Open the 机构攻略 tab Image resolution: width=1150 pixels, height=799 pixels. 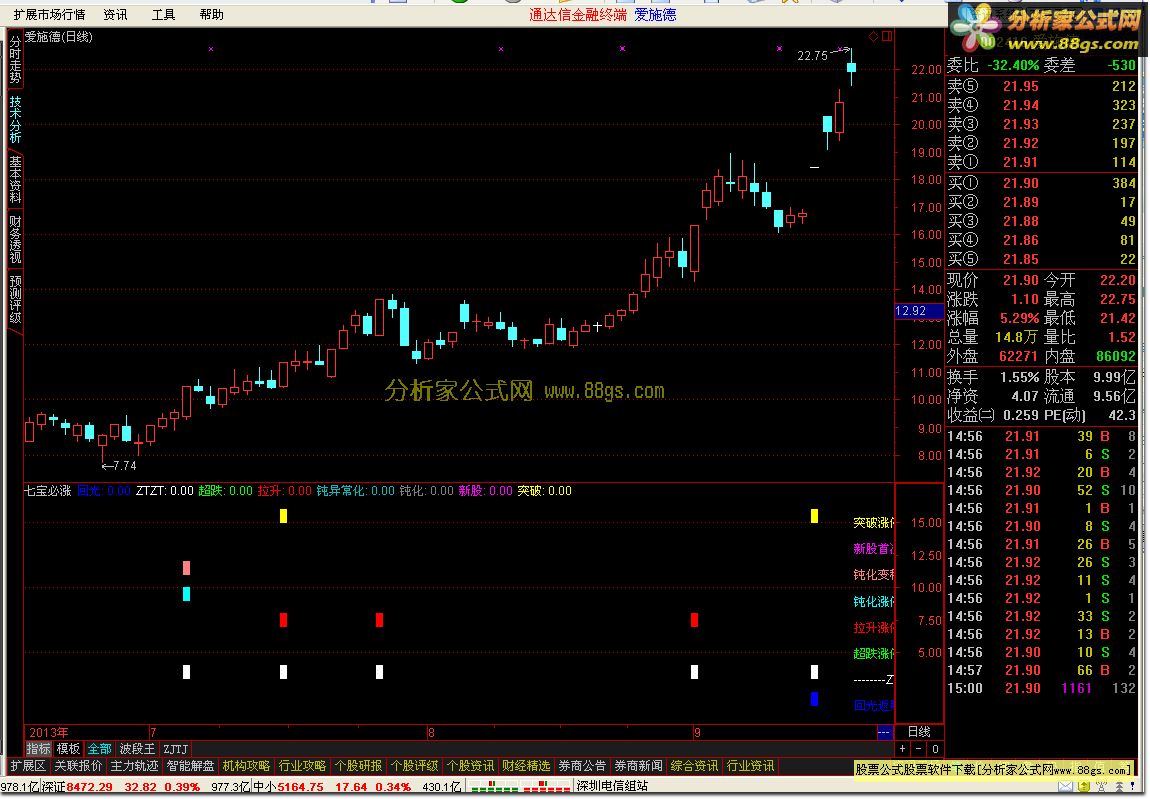tap(246, 766)
